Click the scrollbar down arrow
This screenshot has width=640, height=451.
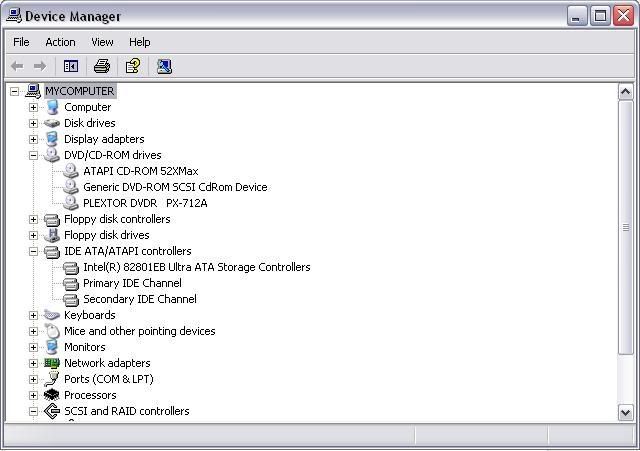(625, 412)
